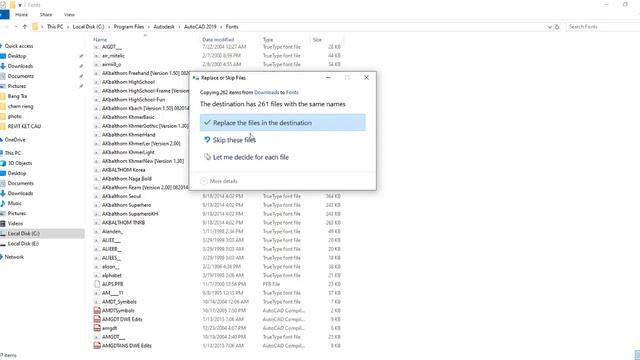The image size is (640, 360).
Task: Select This PC in the navigation pane
Action: pyautogui.click(x=13, y=153)
